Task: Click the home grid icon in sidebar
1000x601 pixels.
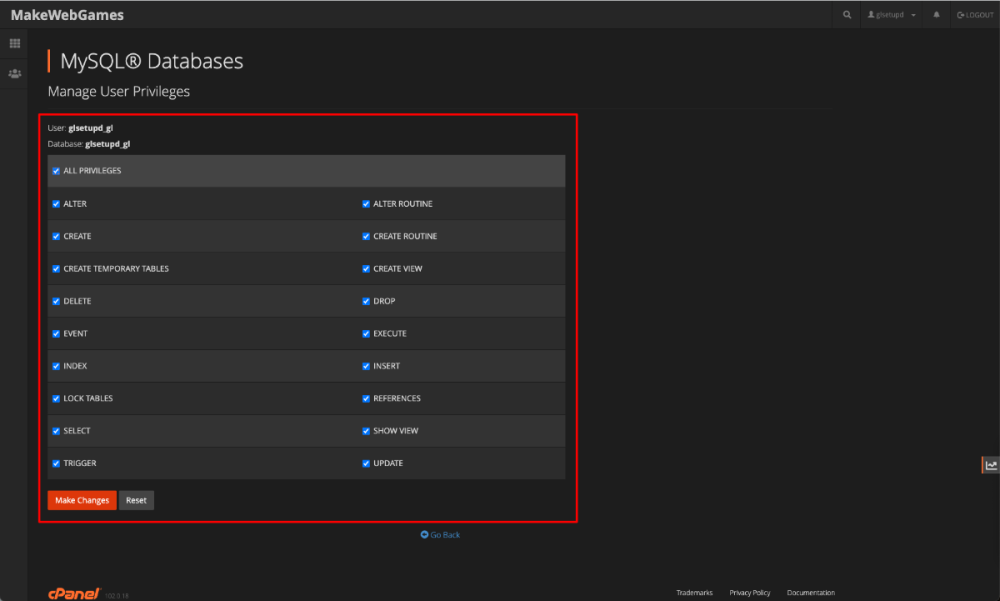Action: [15, 44]
